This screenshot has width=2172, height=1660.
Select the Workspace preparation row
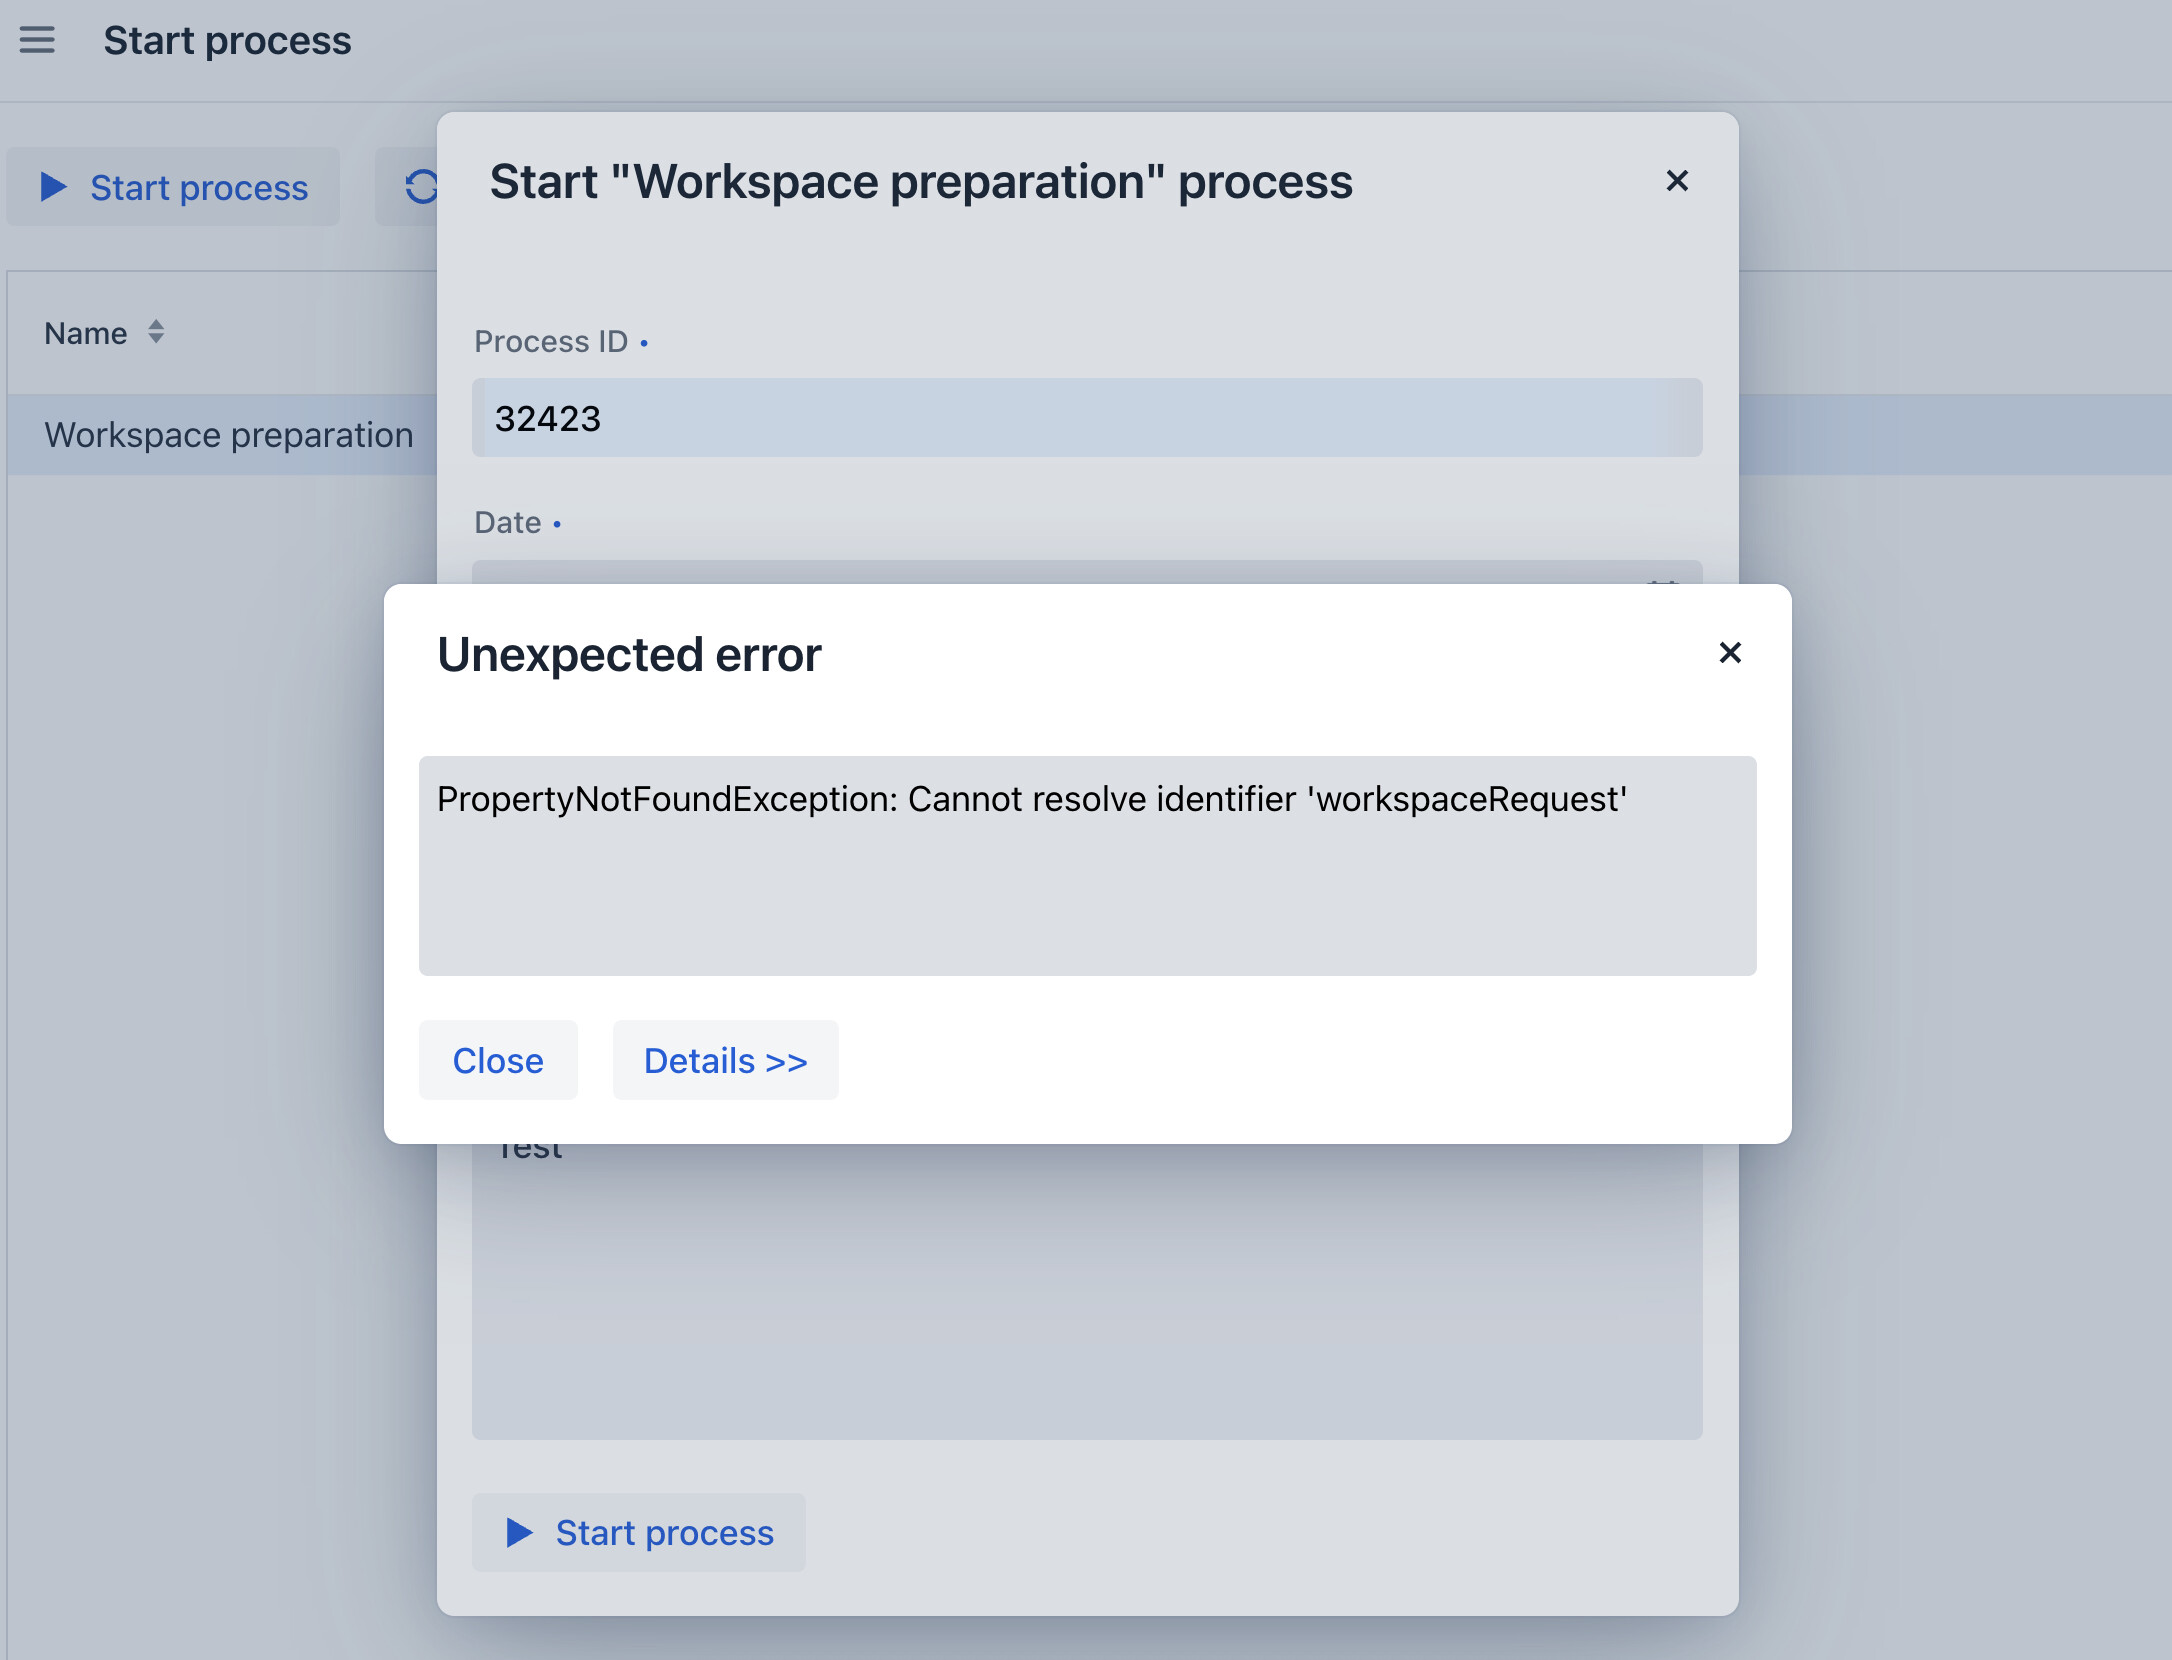228,435
